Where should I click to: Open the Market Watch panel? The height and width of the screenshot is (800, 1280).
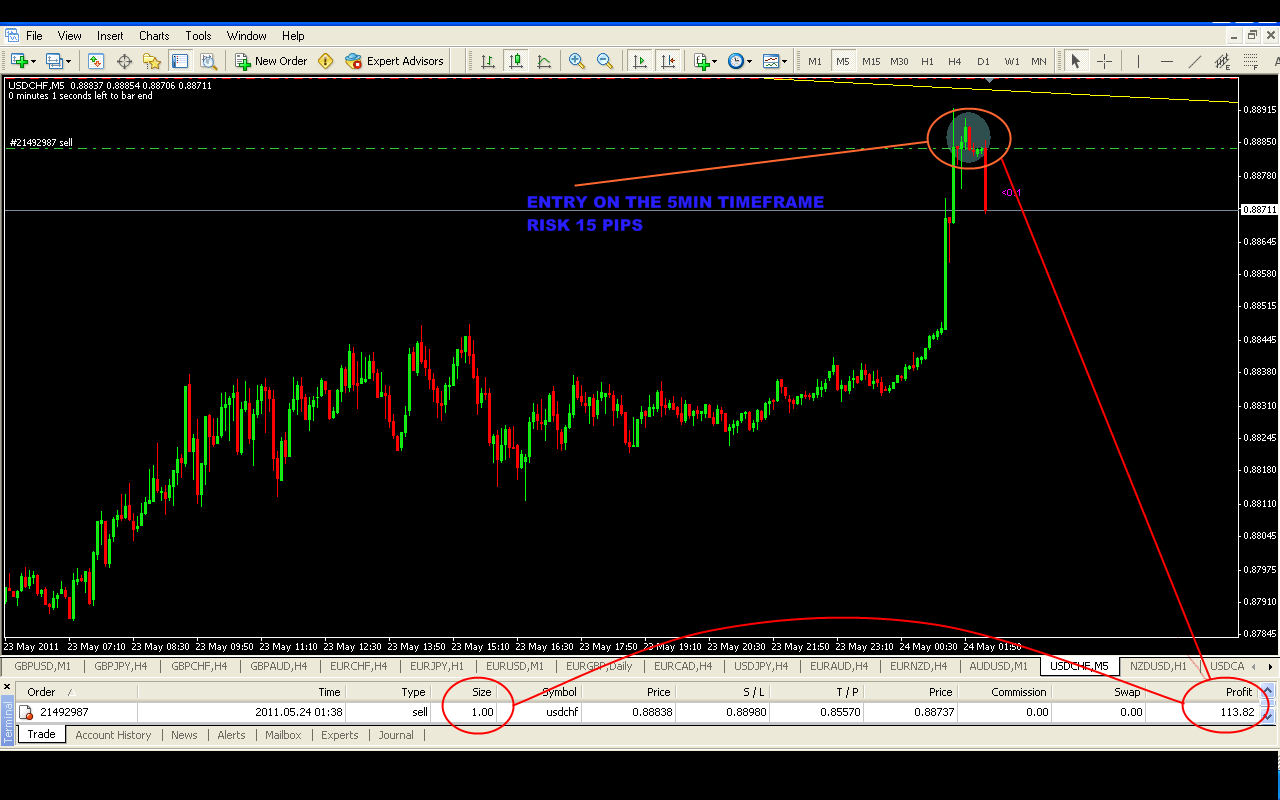point(97,61)
